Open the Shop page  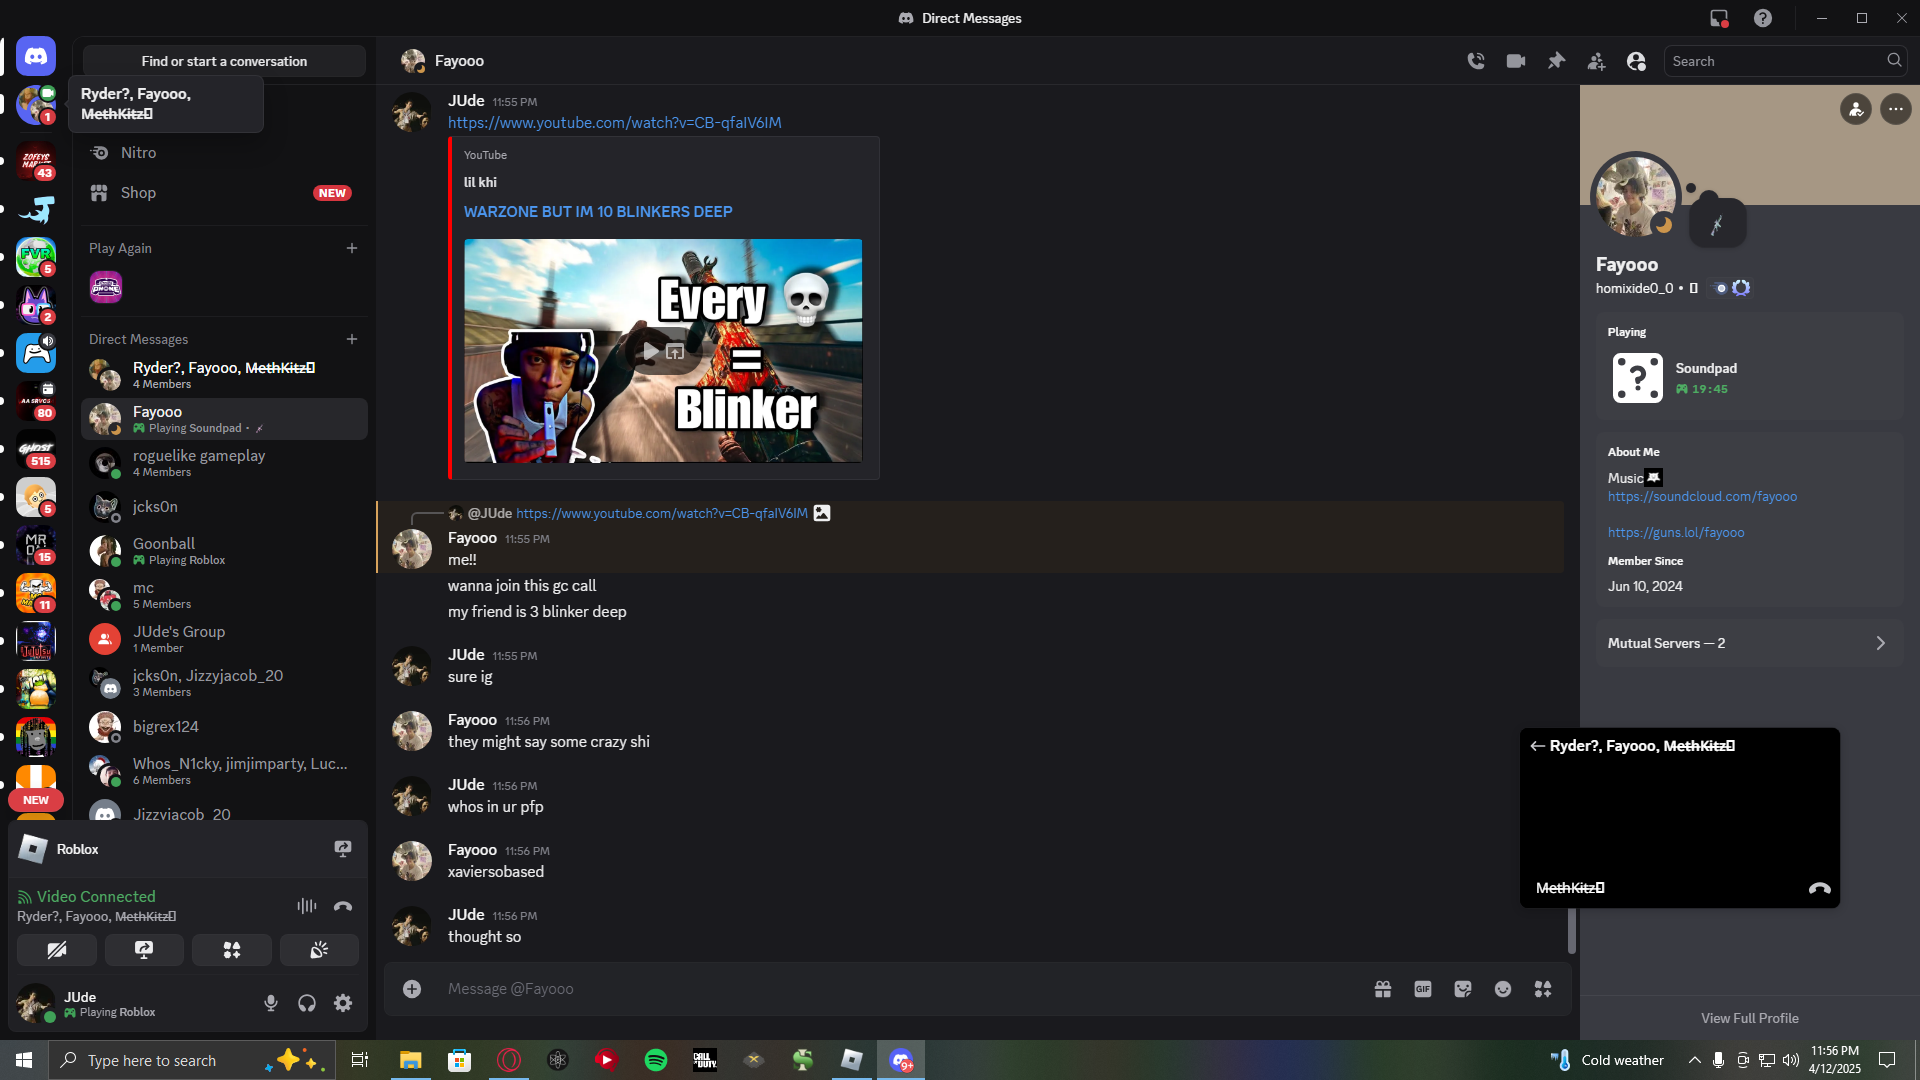click(224, 193)
